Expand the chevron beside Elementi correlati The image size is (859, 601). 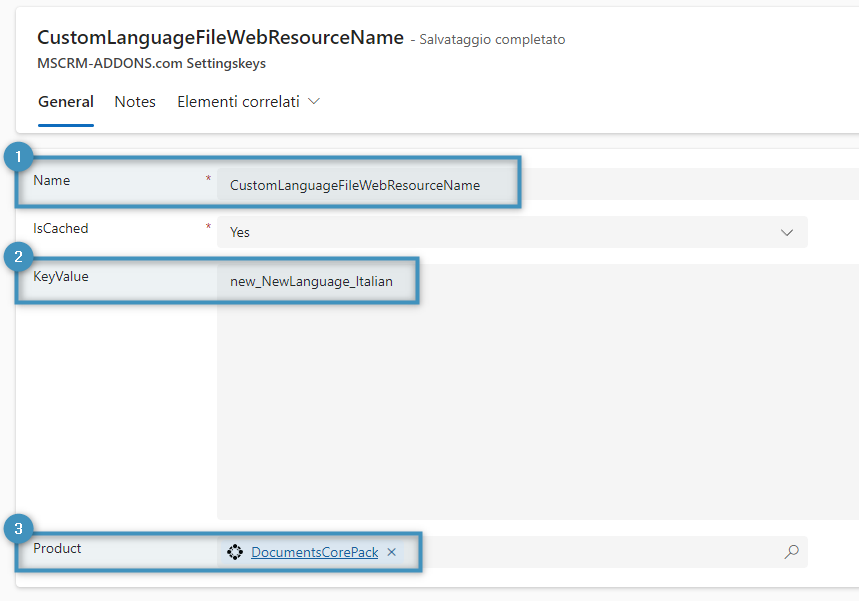[314, 102]
